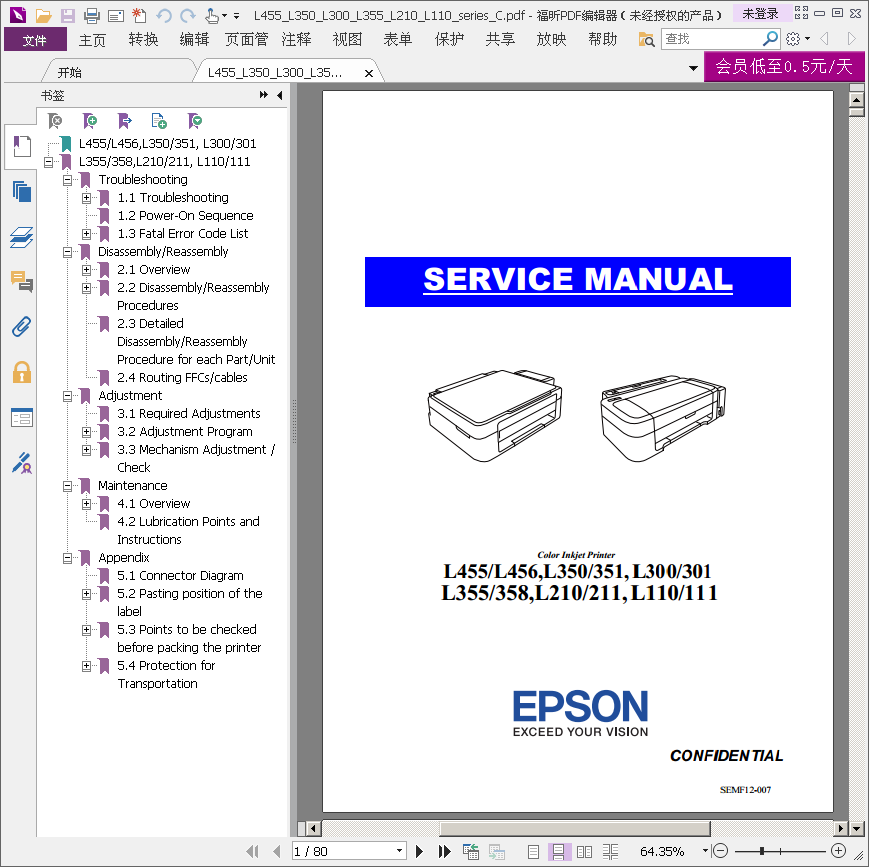The width and height of the screenshot is (869, 867).
Task: Collapse the Troubleshooting bookmark
Action: point(68,180)
